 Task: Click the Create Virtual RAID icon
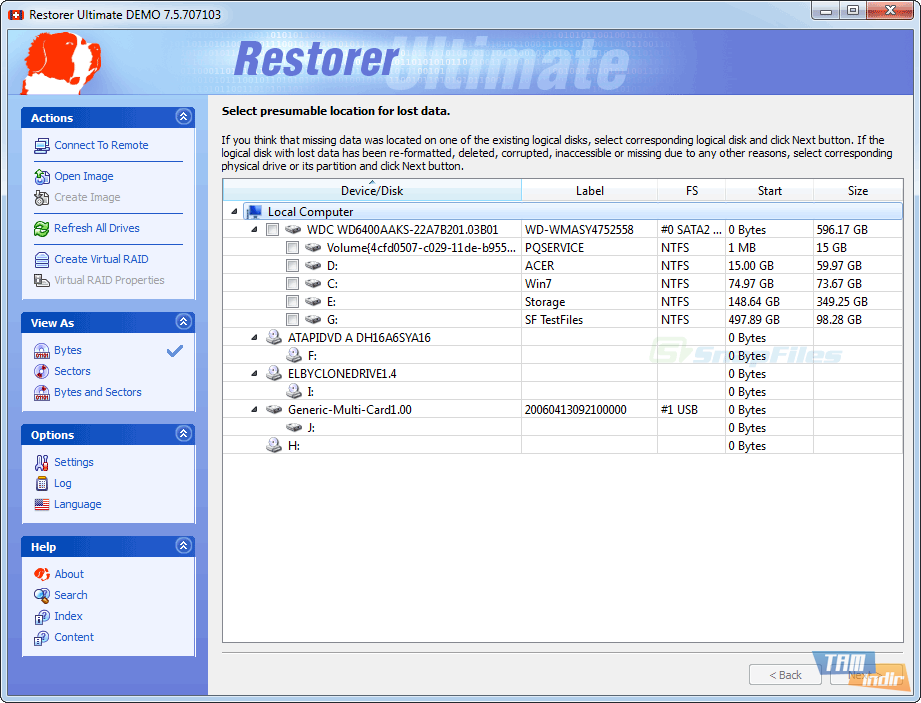(x=42, y=260)
